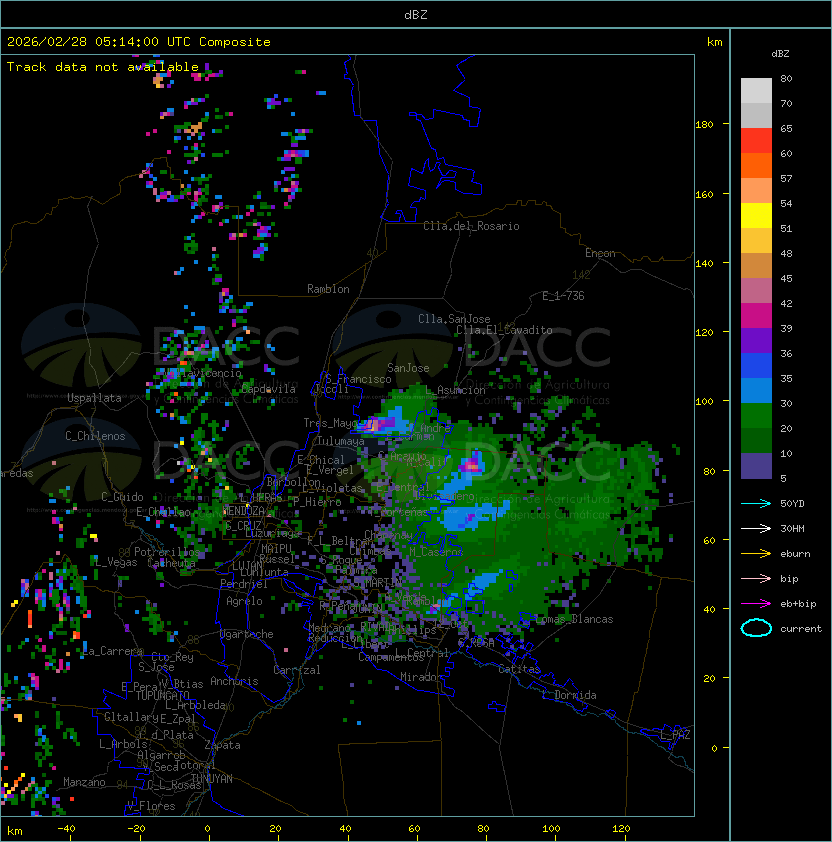Click the 'Encon' map label

pyautogui.click(x=600, y=253)
